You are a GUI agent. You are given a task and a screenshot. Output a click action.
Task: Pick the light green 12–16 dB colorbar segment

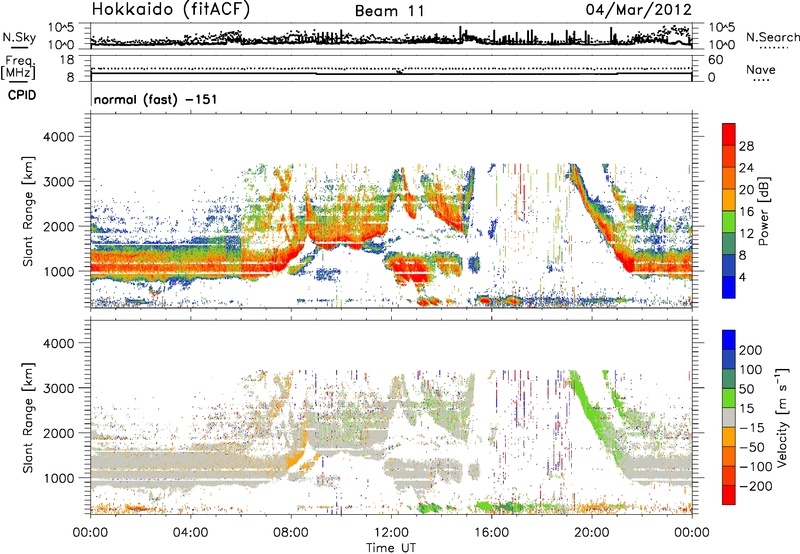(729, 222)
